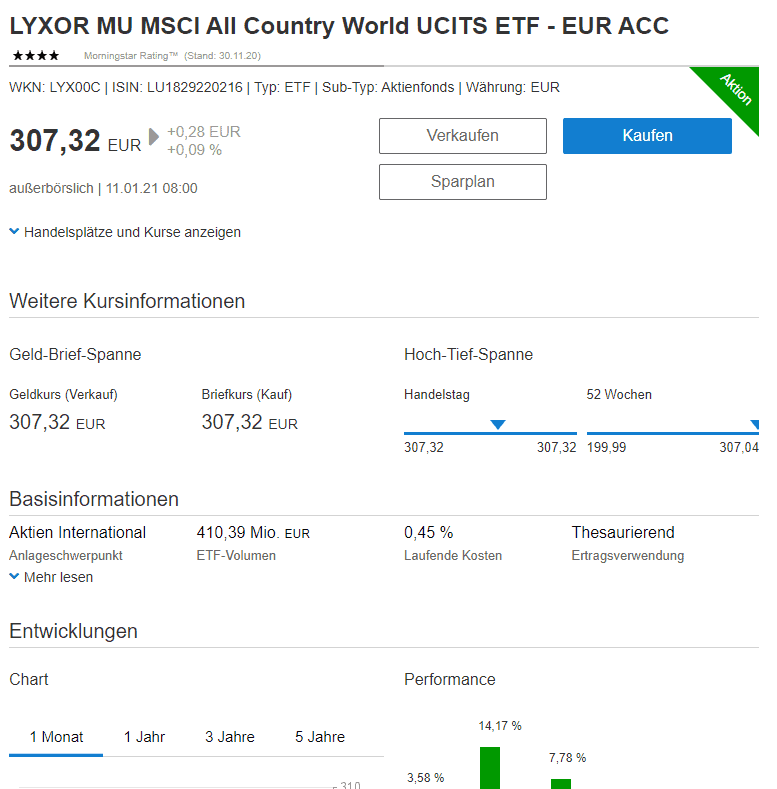Click the Handelstag range marker triangle

click(497, 425)
